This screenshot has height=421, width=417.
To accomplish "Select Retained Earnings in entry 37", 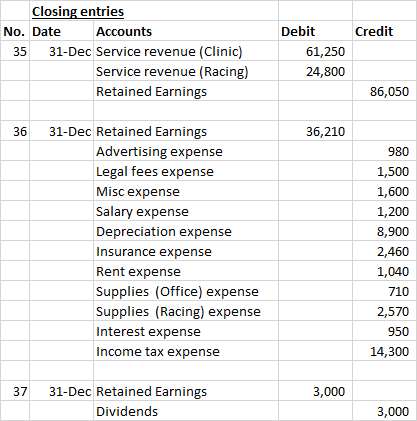I will (x=186, y=391).
